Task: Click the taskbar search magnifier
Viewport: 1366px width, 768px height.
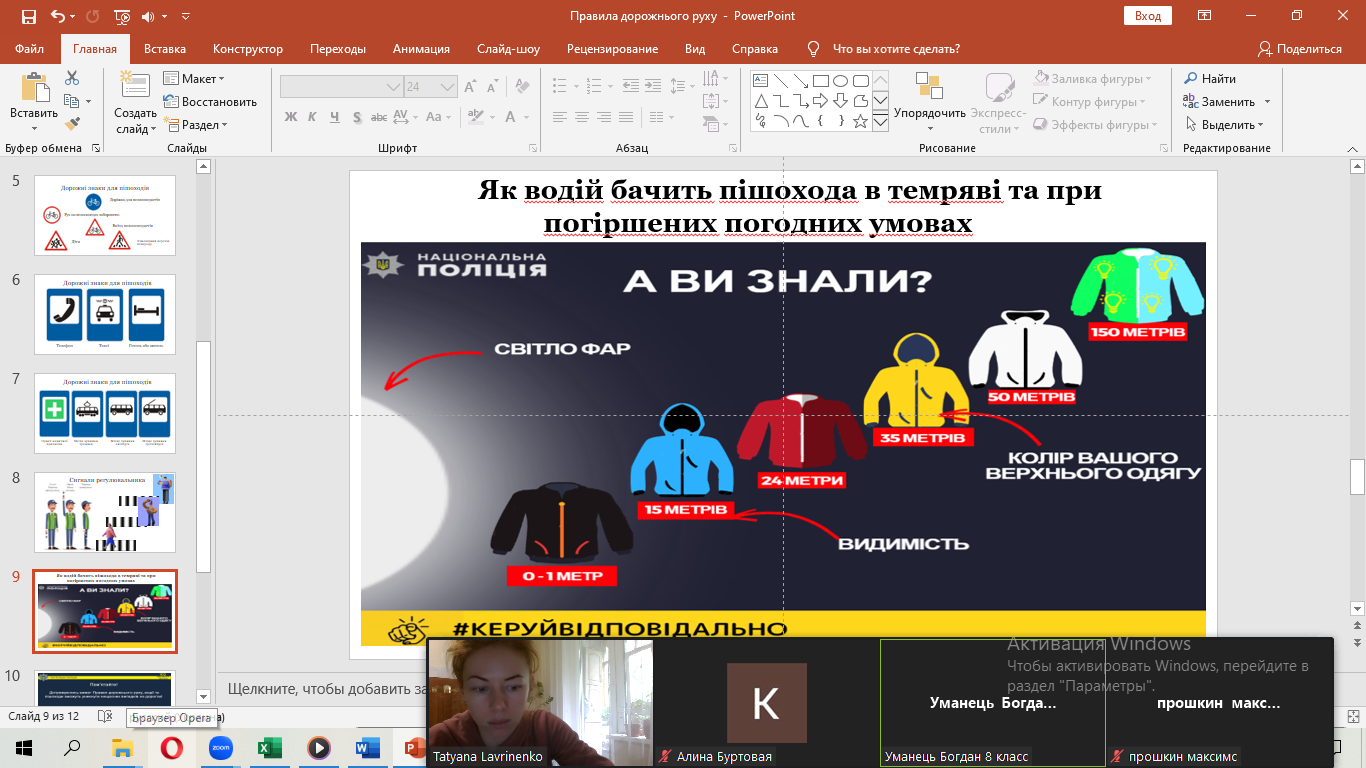Action: 72,748
